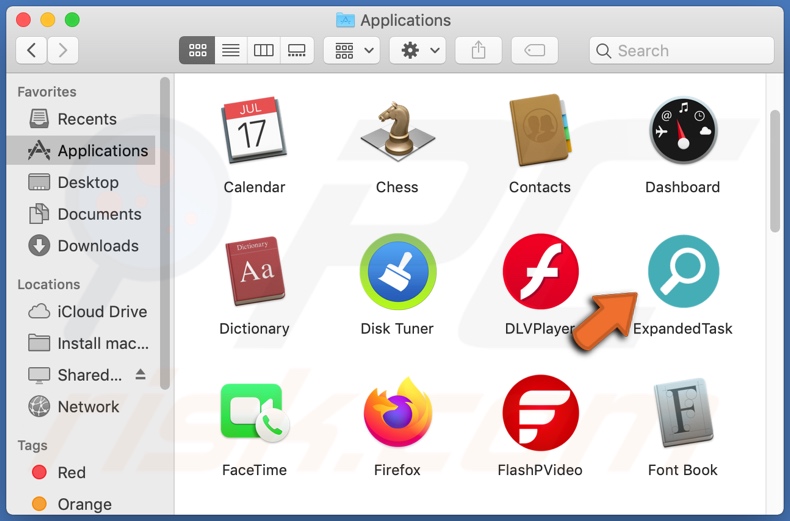Open iCloud Drive in the sidebar
The width and height of the screenshot is (790, 521).
click(81, 311)
